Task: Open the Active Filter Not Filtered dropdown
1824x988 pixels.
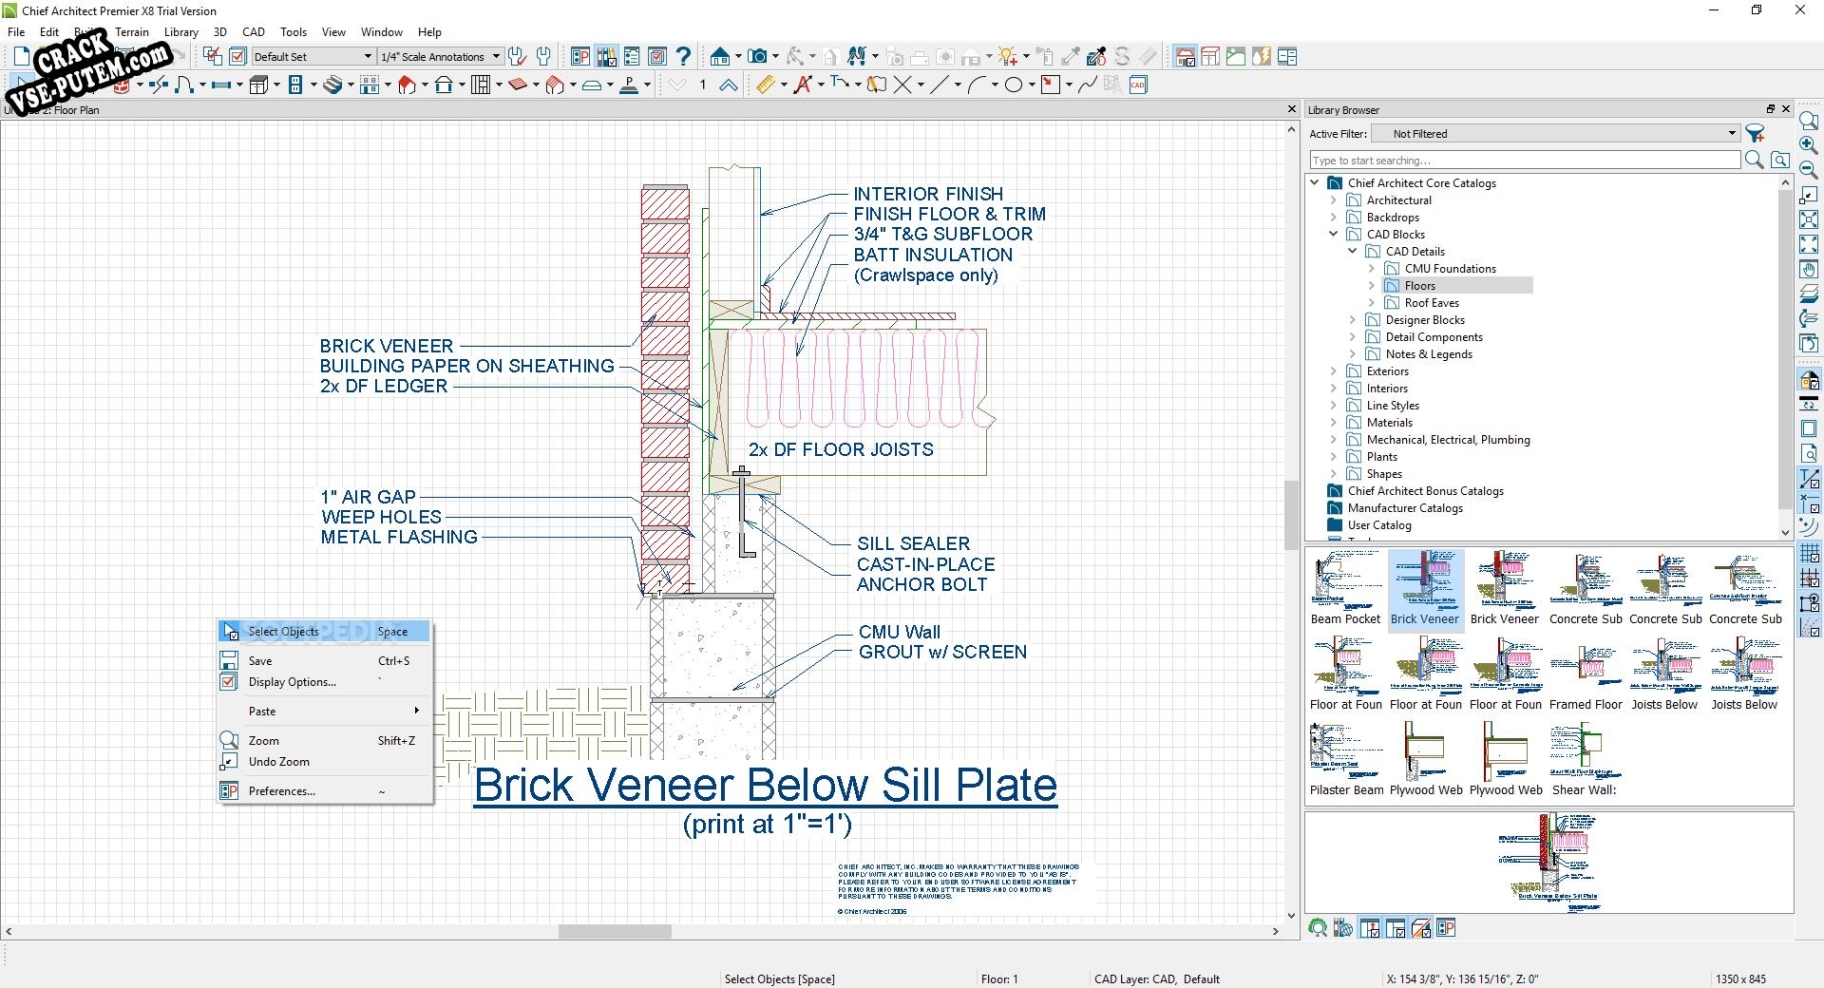Action: point(1555,133)
